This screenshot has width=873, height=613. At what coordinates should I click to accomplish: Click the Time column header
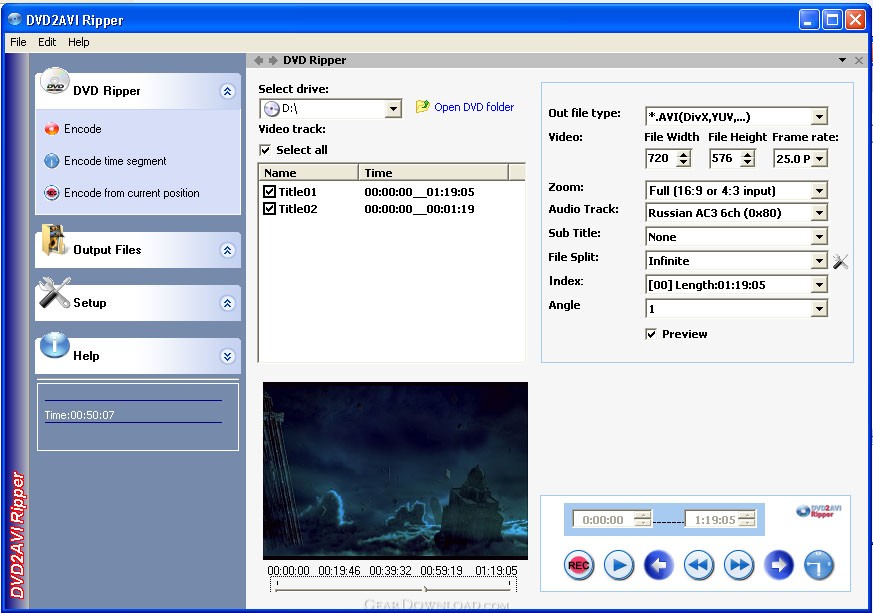(x=434, y=173)
